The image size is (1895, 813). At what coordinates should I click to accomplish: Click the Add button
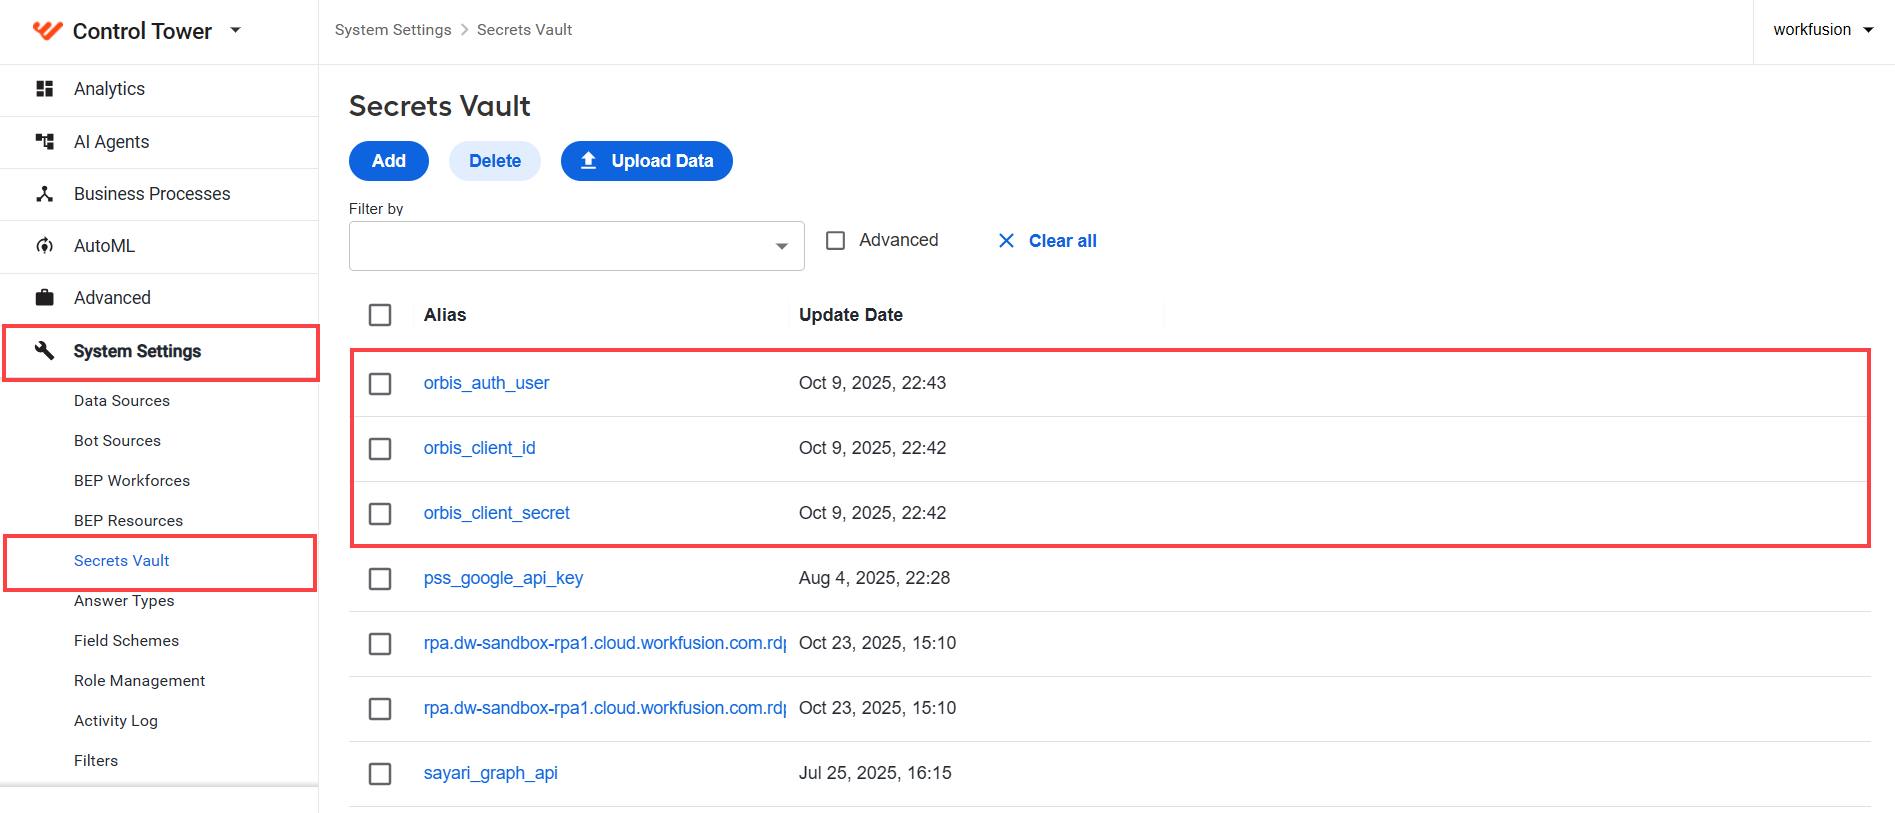pyautogui.click(x=389, y=161)
